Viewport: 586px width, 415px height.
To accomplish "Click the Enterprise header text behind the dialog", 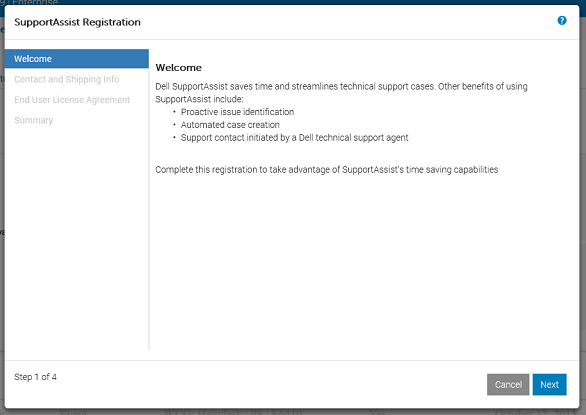I will [x=35, y=3].
